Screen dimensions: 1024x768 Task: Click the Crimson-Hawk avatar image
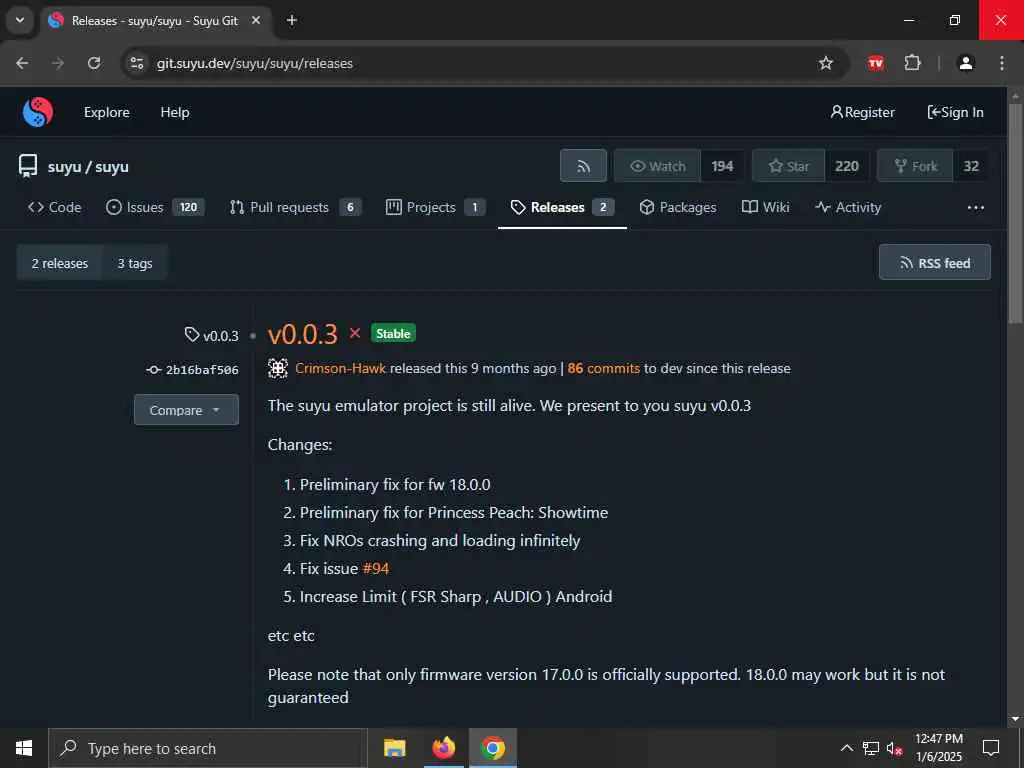point(278,368)
